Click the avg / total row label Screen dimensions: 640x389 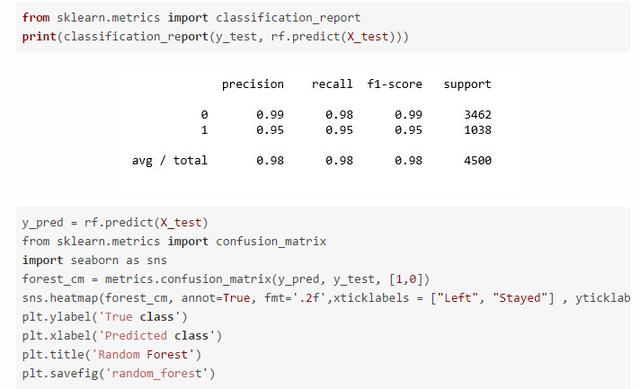tap(169, 160)
